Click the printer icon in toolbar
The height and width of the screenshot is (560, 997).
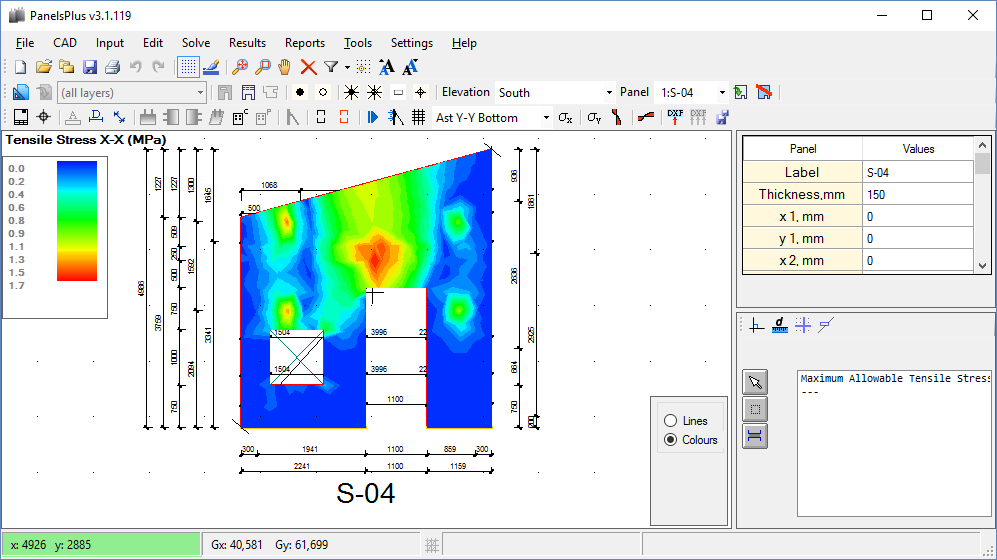click(112, 67)
